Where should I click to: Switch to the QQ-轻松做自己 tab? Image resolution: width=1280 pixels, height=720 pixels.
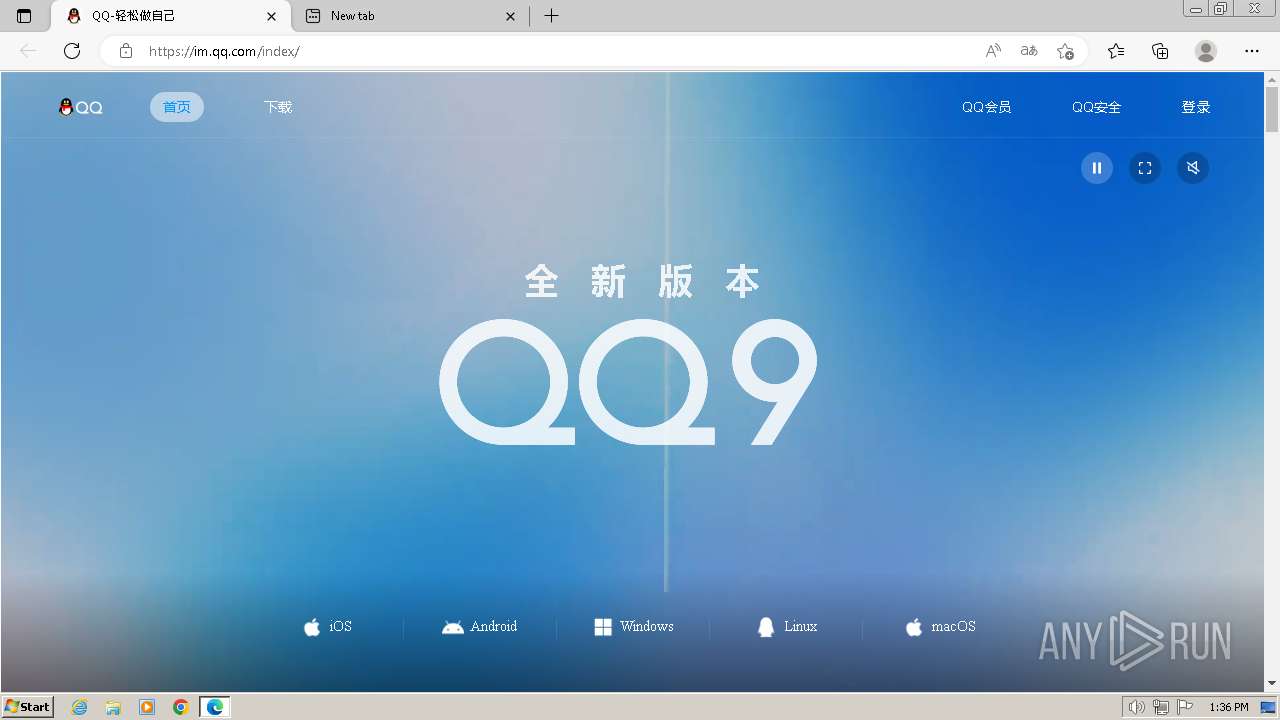[170, 16]
